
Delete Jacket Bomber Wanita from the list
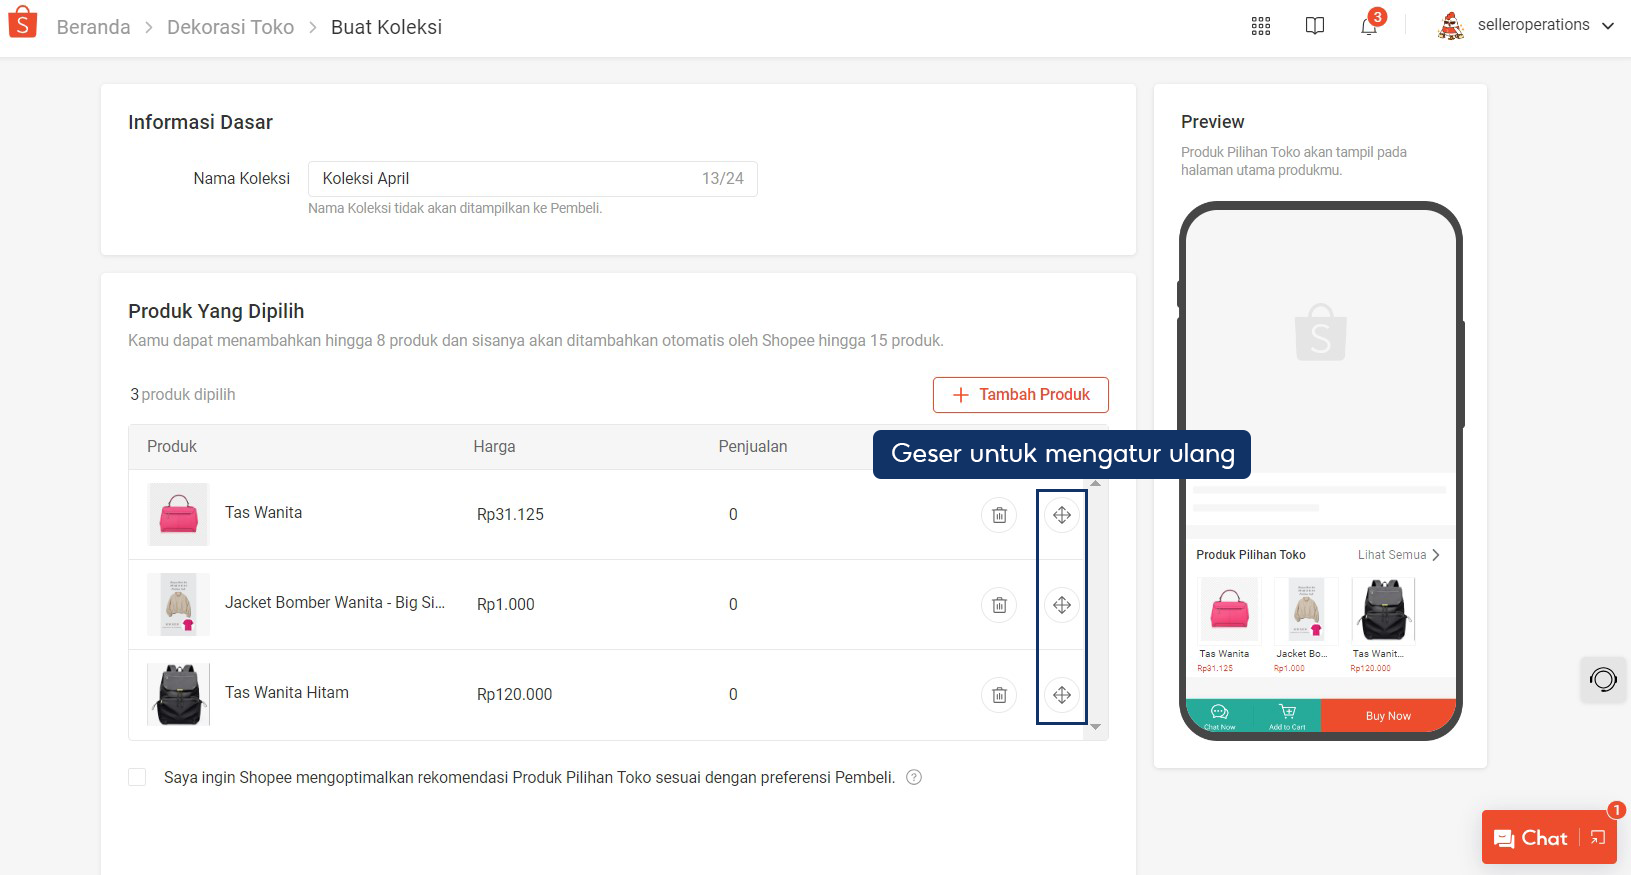tap(999, 605)
